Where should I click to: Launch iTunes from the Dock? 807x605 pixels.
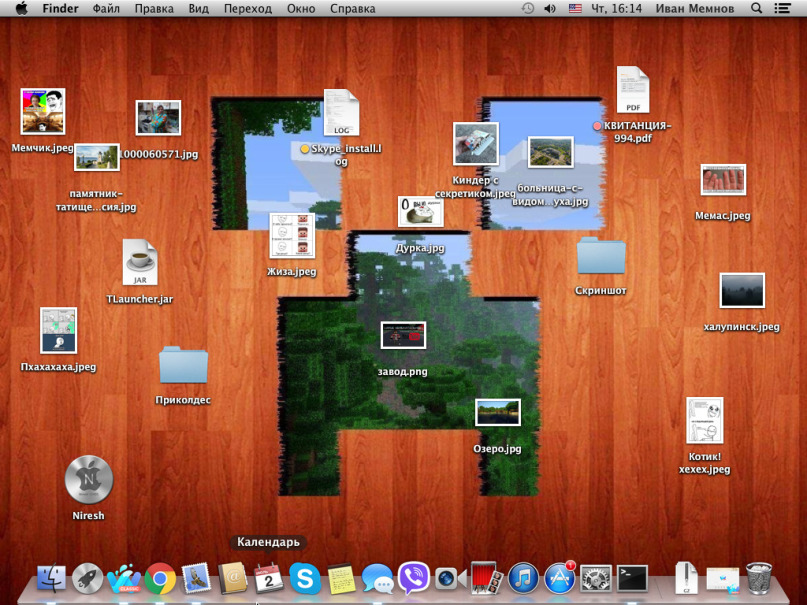[523, 578]
